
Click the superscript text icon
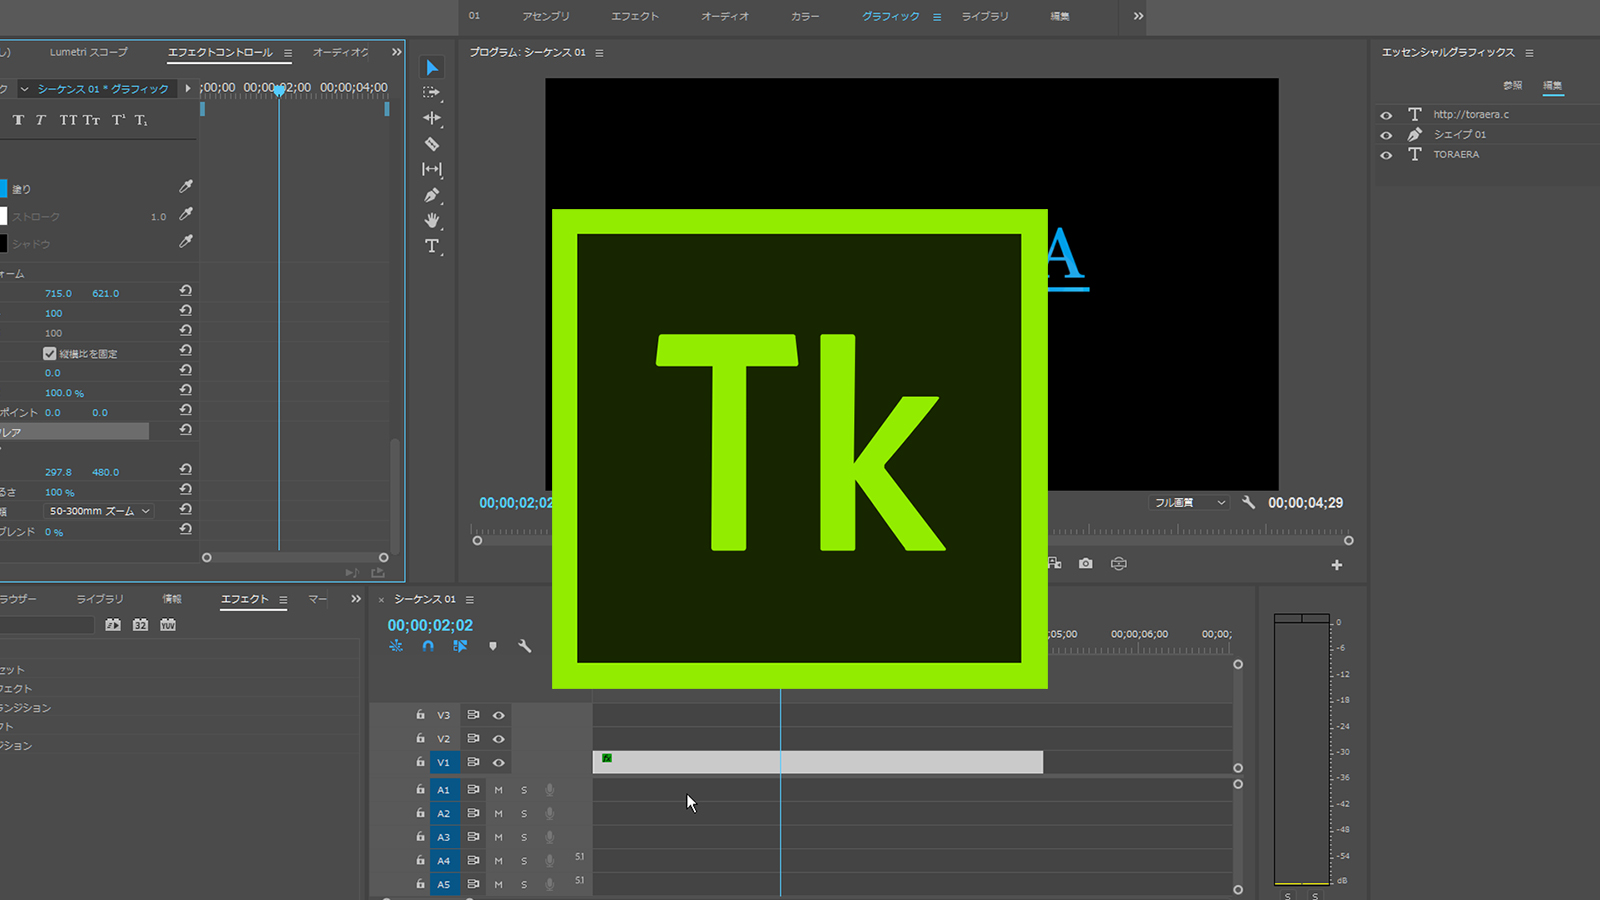[x=118, y=120]
